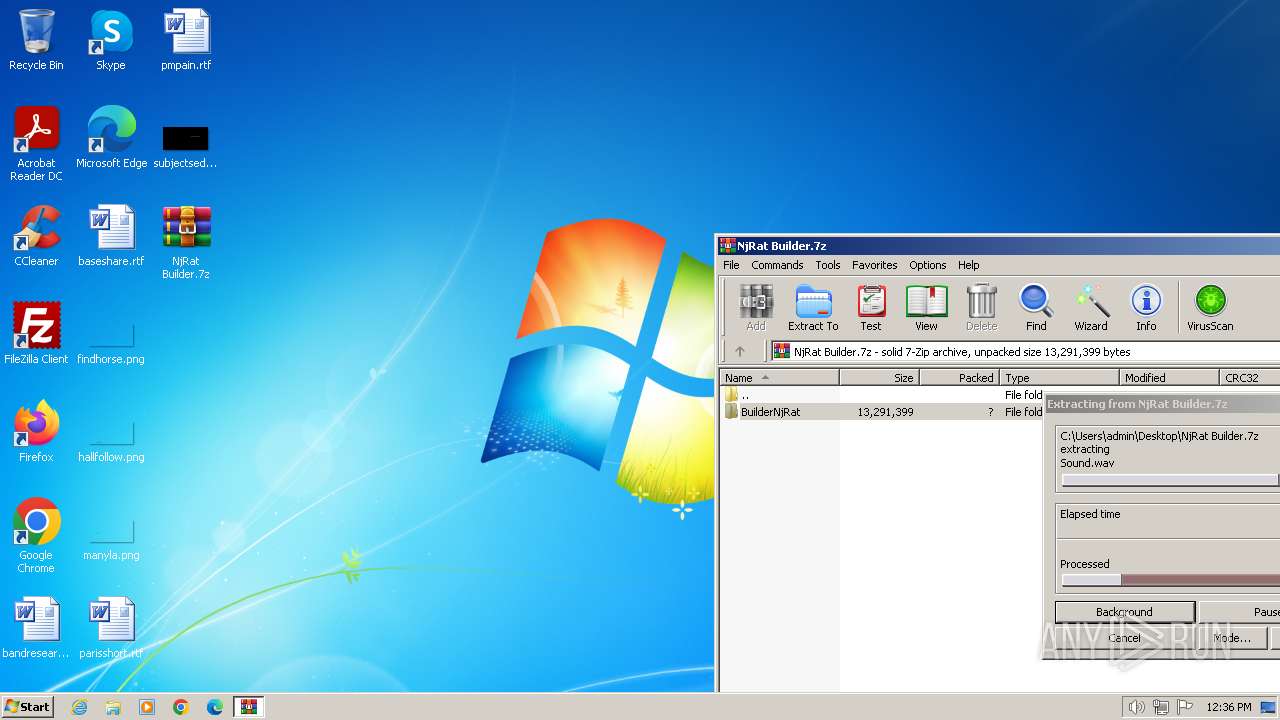Click the Add toolbar icon in WinRAR
1280x720 pixels.
756,307
